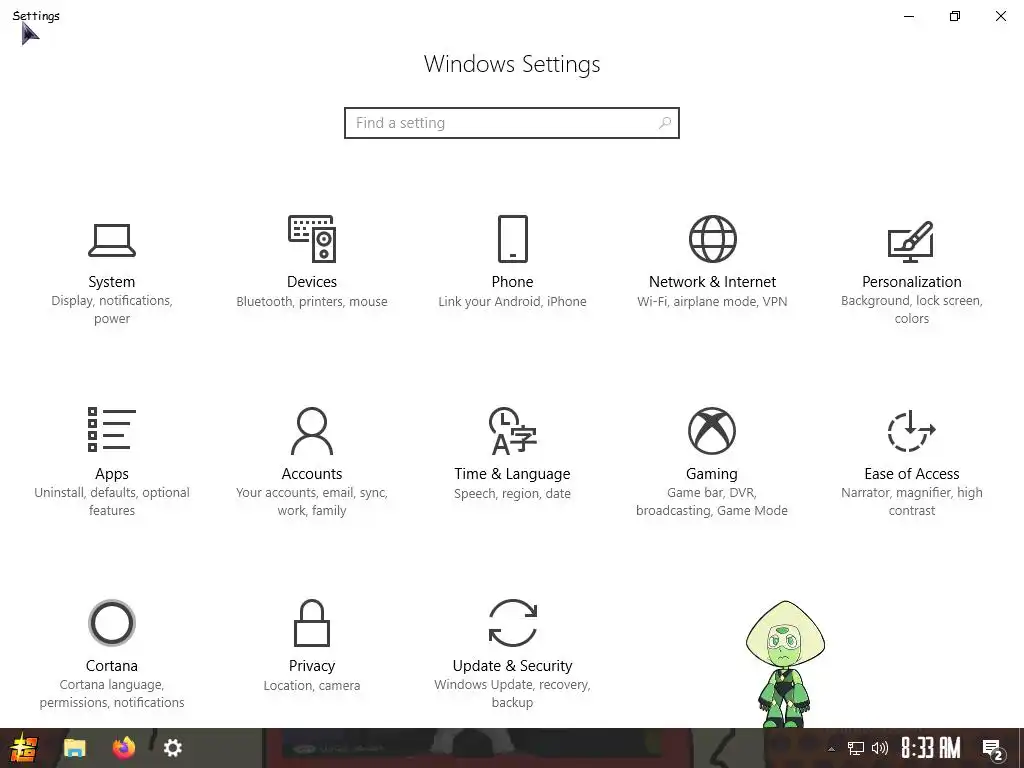The image size is (1024, 768).
Task: Click 'Speech, region, date' description
Action: click(x=512, y=494)
